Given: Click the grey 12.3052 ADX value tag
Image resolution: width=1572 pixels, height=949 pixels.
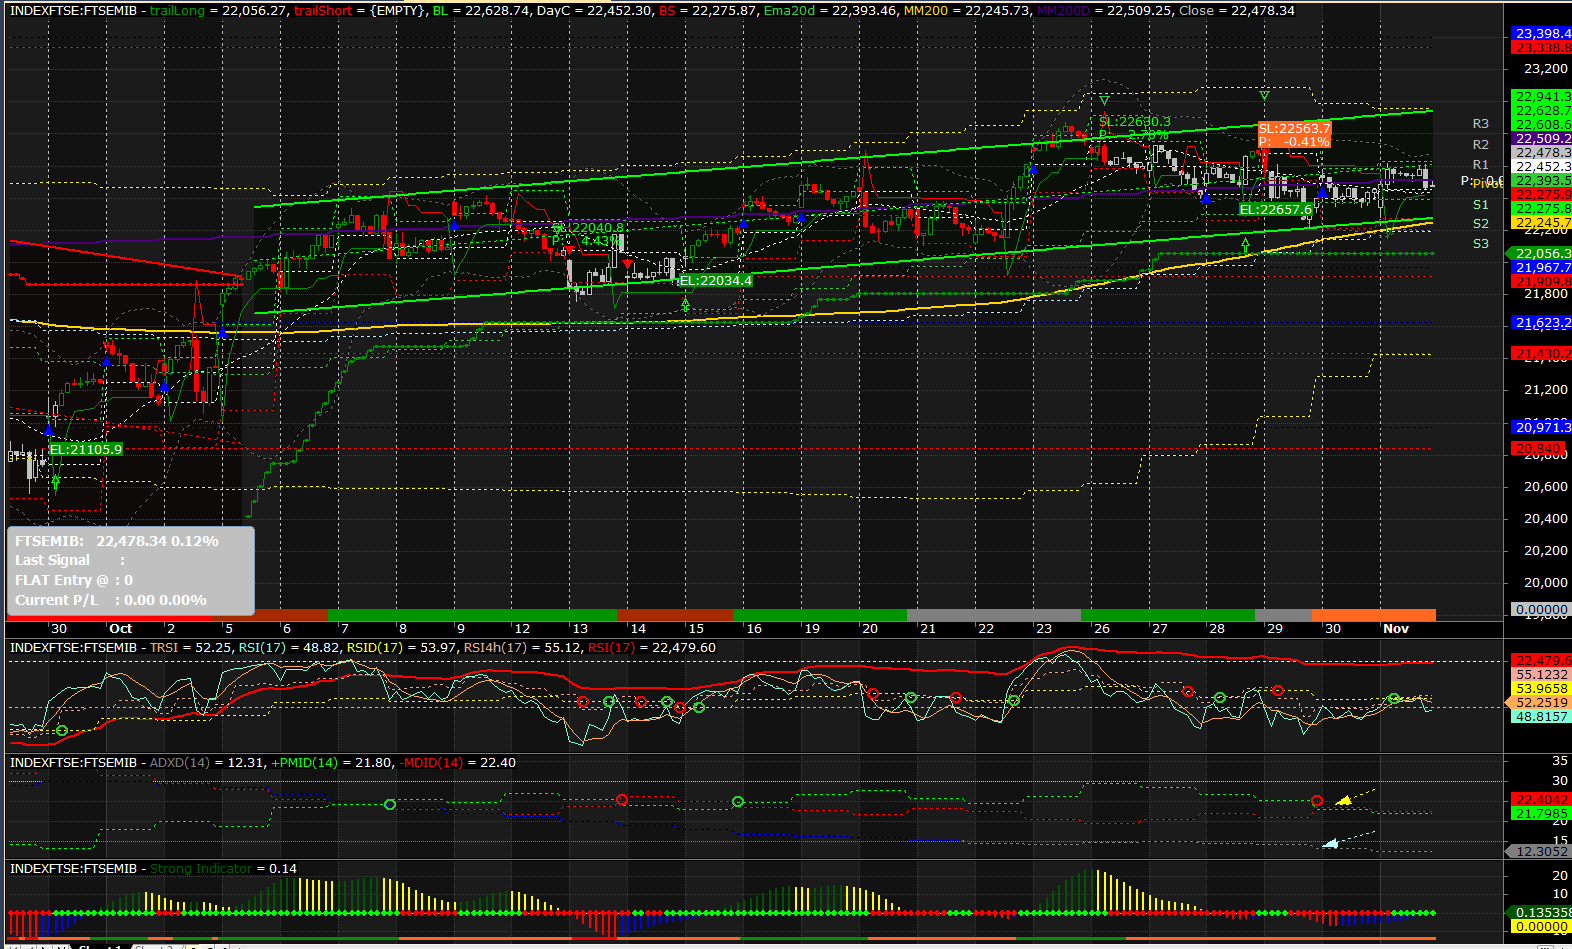Looking at the screenshot, I should click(x=1538, y=851).
